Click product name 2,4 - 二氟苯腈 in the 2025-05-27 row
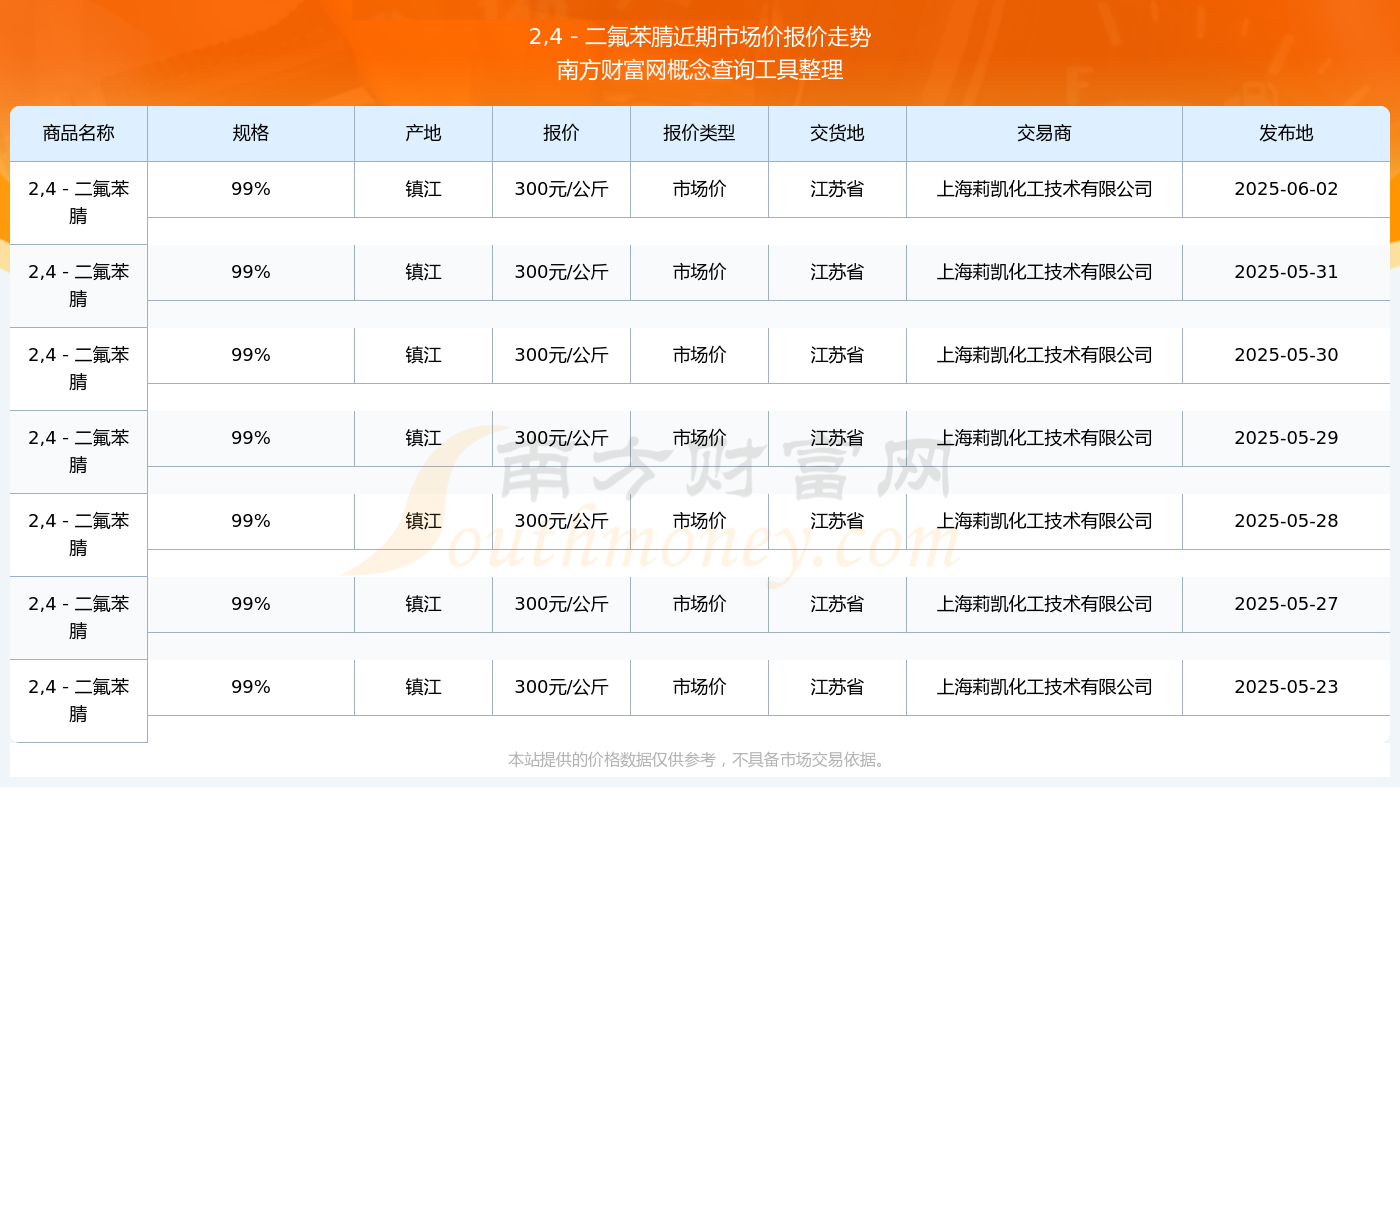Image resolution: width=1400 pixels, height=1205 pixels. [x=79, y=618]
